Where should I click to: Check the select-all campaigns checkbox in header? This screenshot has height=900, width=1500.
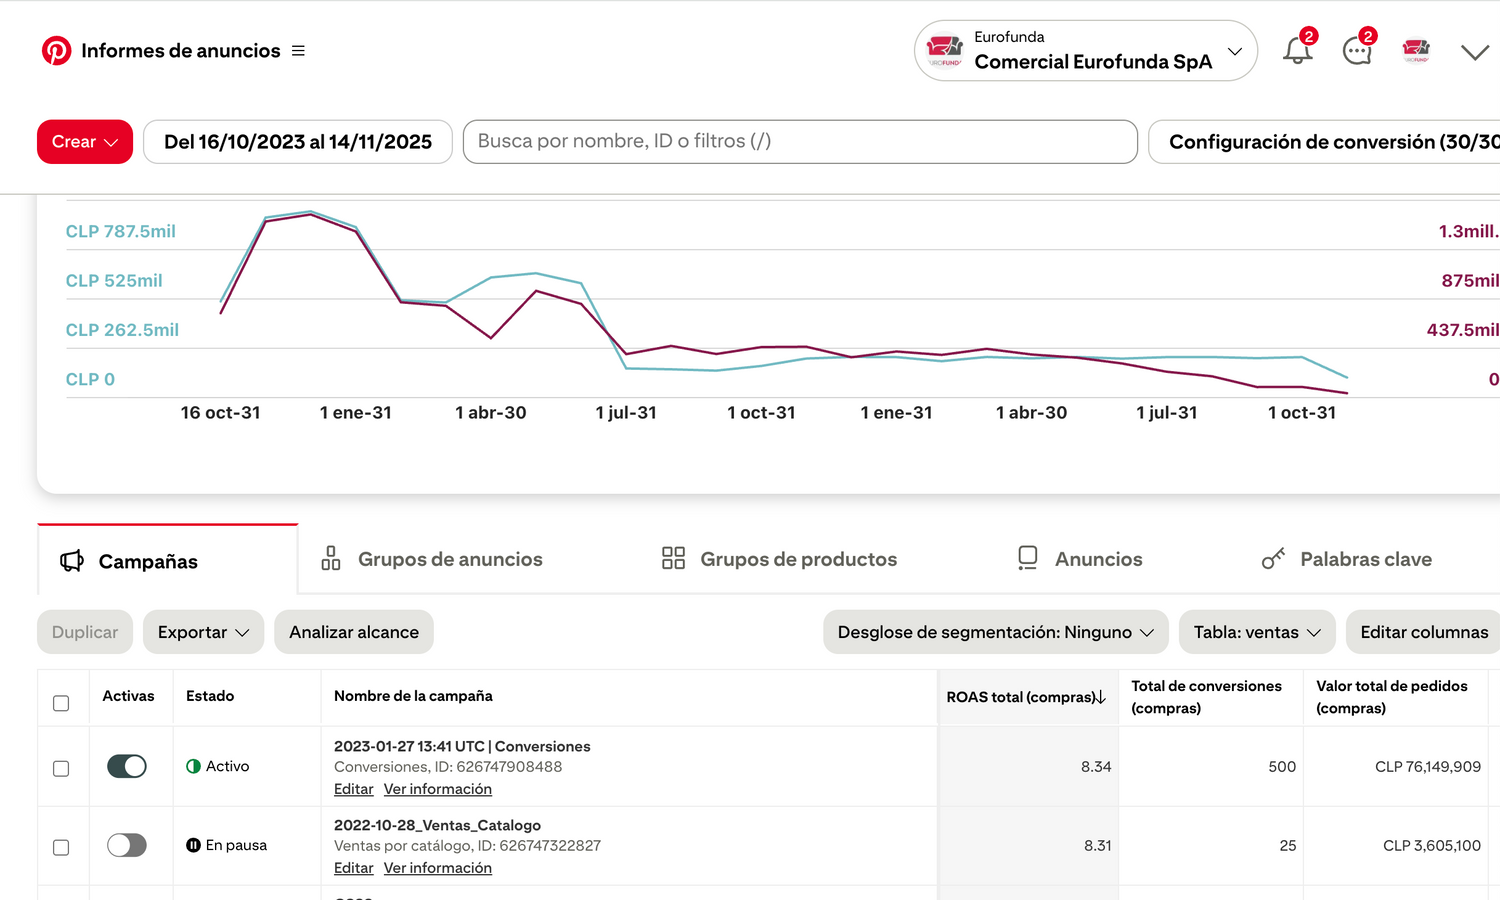[x=61, y=703]
